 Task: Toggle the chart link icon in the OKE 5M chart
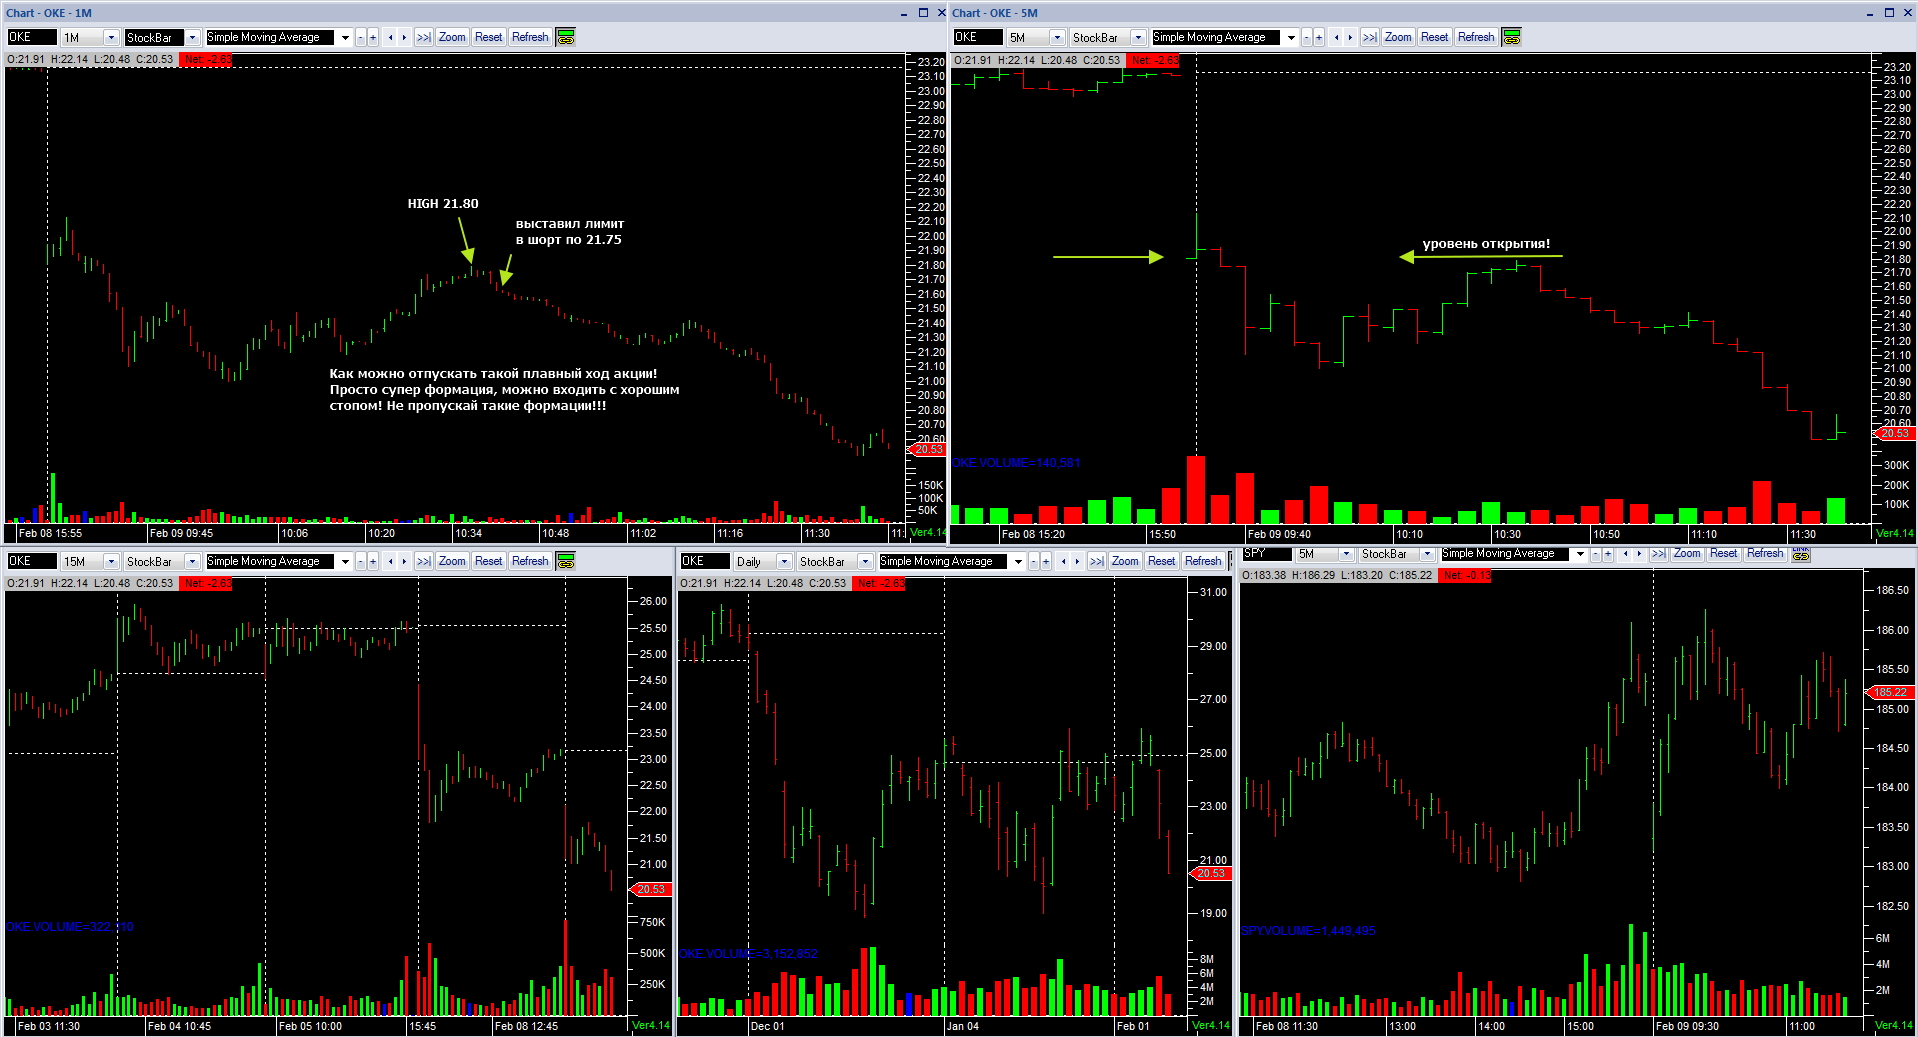[1512, 37]
